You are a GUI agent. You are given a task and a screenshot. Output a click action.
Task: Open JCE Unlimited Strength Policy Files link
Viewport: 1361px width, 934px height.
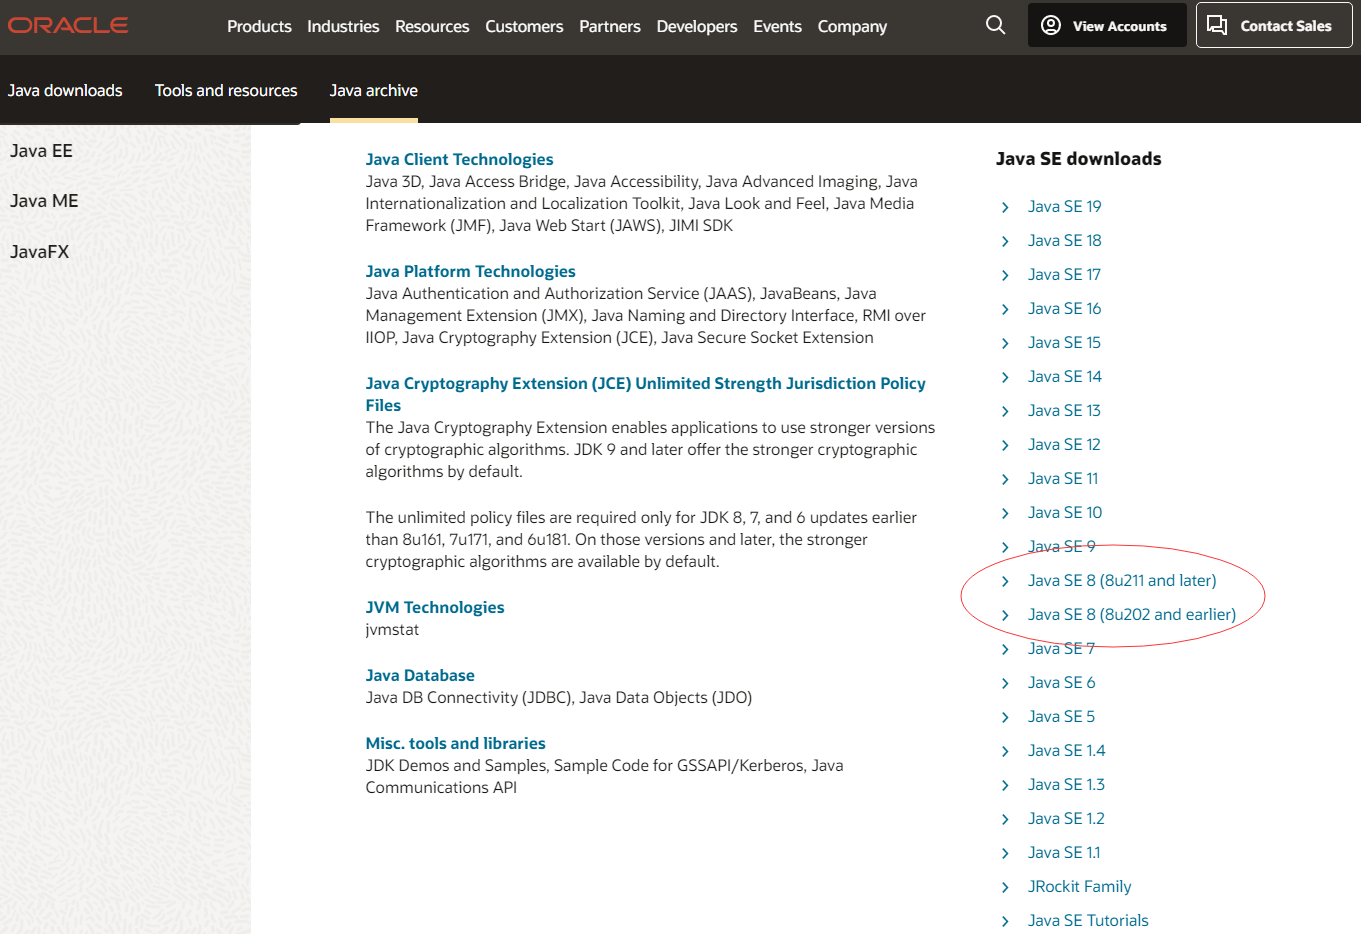[x=645, y=394]
